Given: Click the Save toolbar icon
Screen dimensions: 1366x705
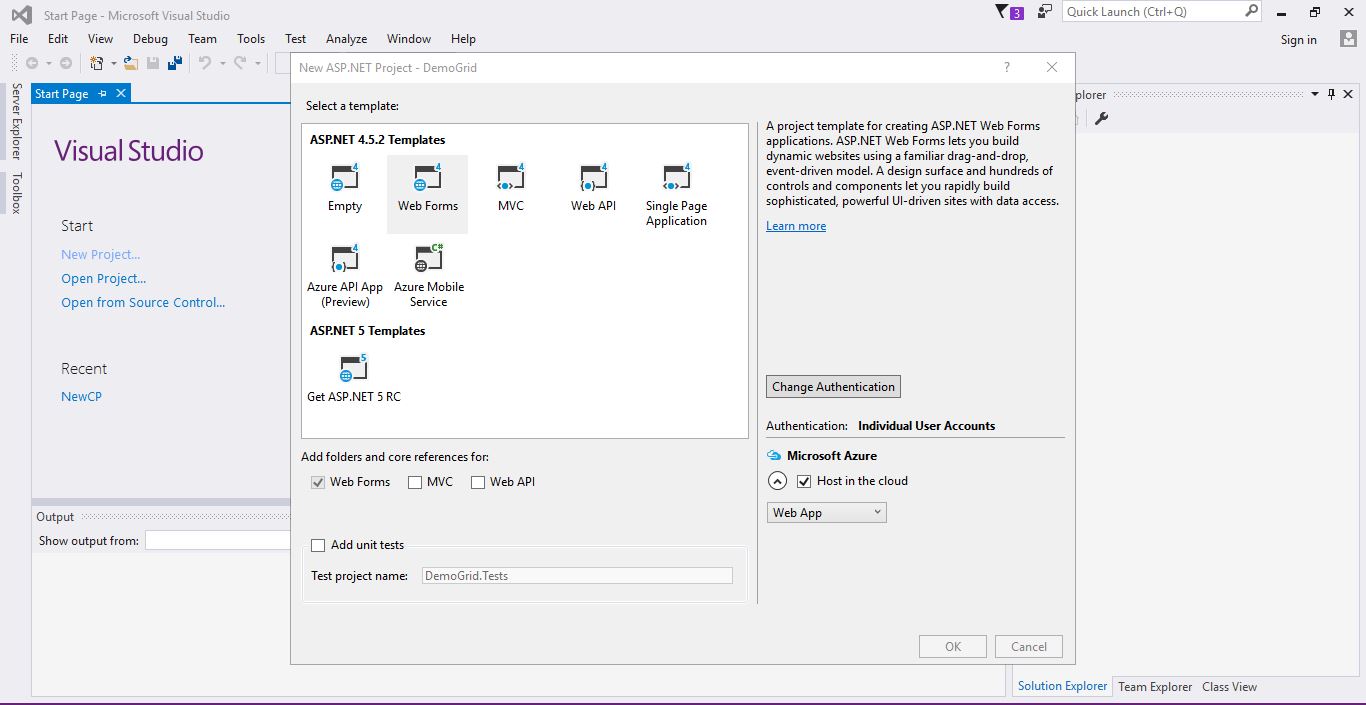Looking at the screenshot, I should coord(153,63).
